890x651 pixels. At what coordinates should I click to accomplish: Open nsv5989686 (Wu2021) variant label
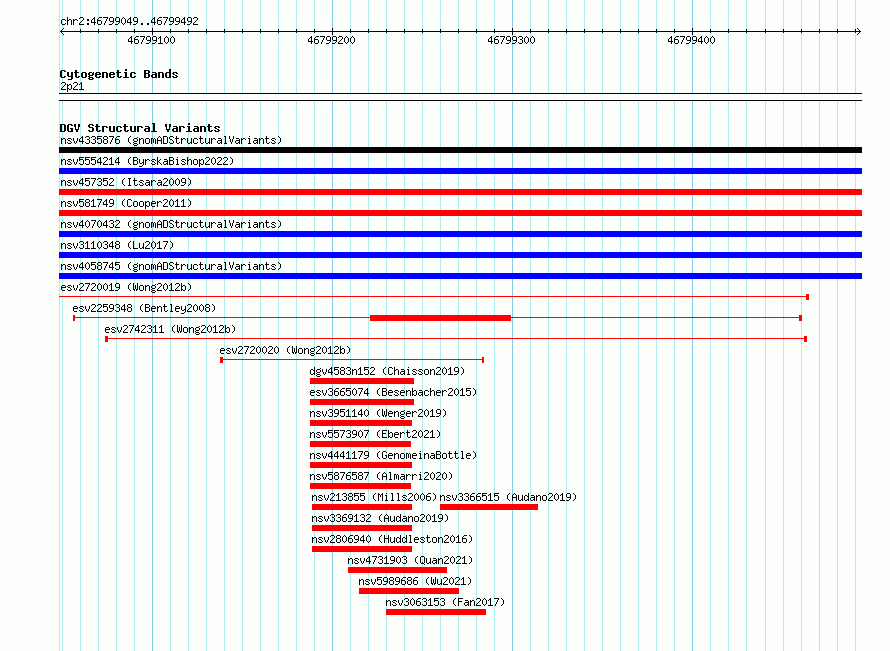click(415, 581)
